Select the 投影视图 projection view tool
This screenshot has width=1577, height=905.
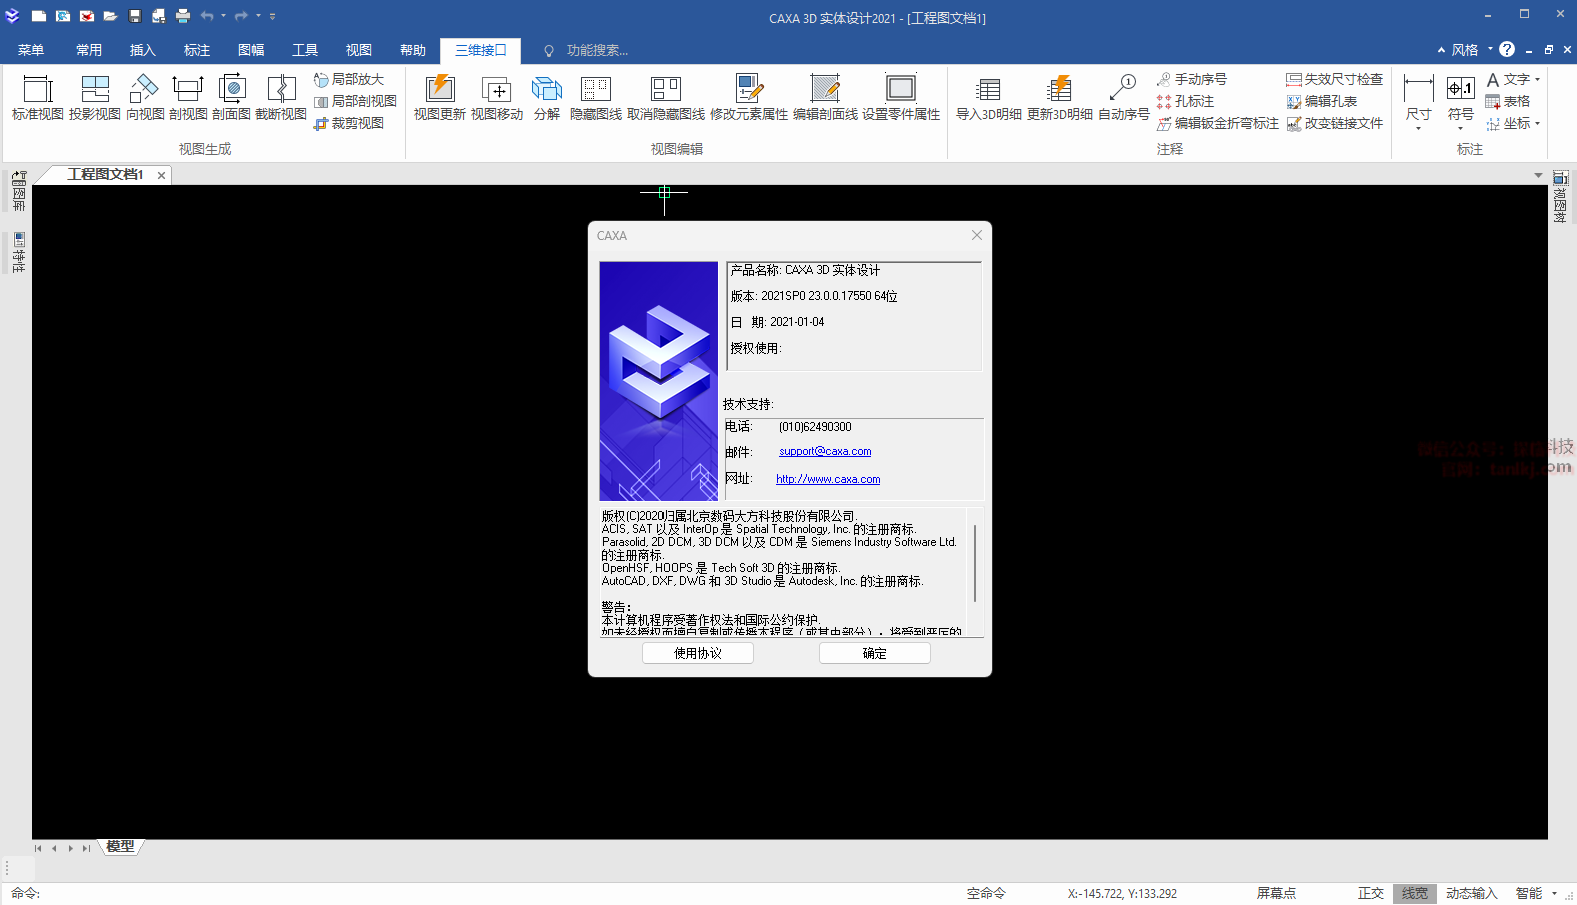coord(94,97)
